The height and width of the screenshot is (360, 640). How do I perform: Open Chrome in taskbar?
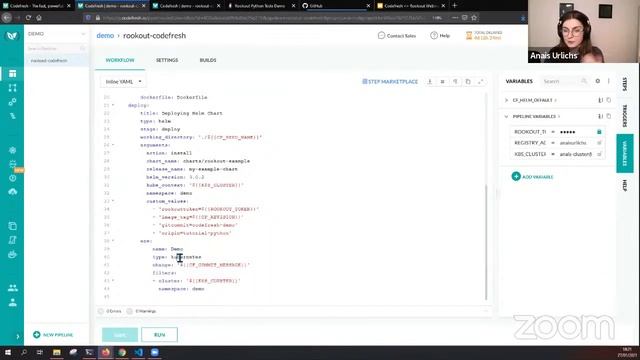[122, 352]
